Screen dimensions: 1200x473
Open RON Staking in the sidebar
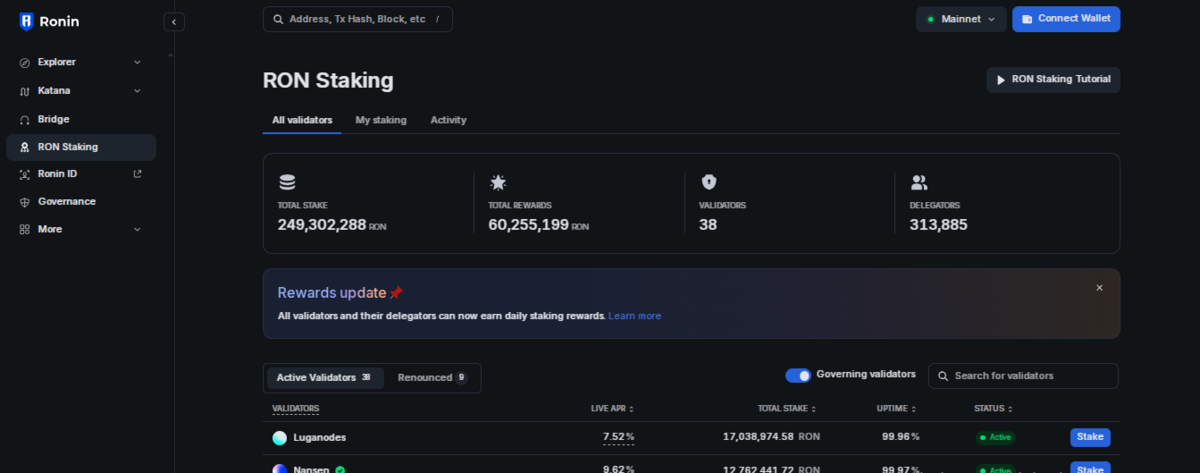pos(81,147)
